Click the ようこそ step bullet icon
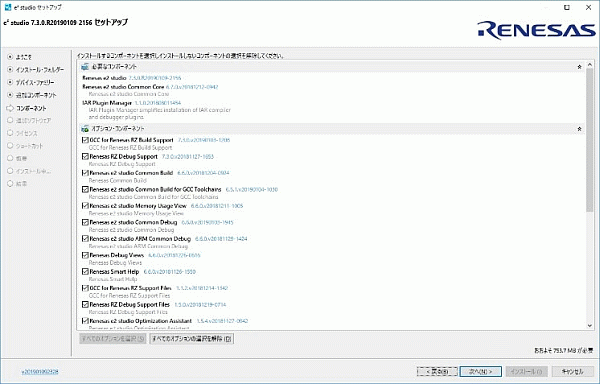600x384 pixels. (10, 57)
